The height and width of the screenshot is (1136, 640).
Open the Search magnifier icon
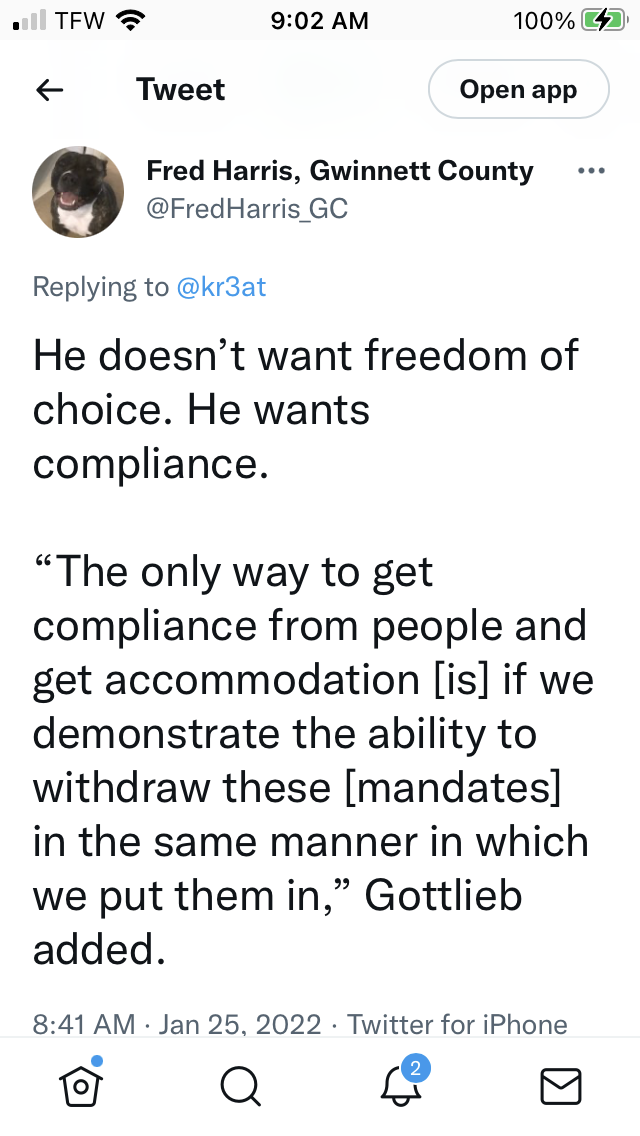pos(240,1086)
